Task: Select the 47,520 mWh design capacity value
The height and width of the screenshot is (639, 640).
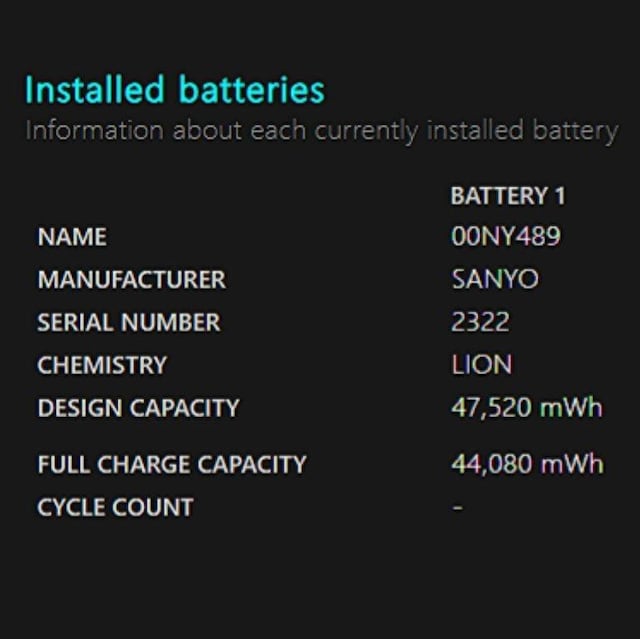Action: [x=527, y=407]
